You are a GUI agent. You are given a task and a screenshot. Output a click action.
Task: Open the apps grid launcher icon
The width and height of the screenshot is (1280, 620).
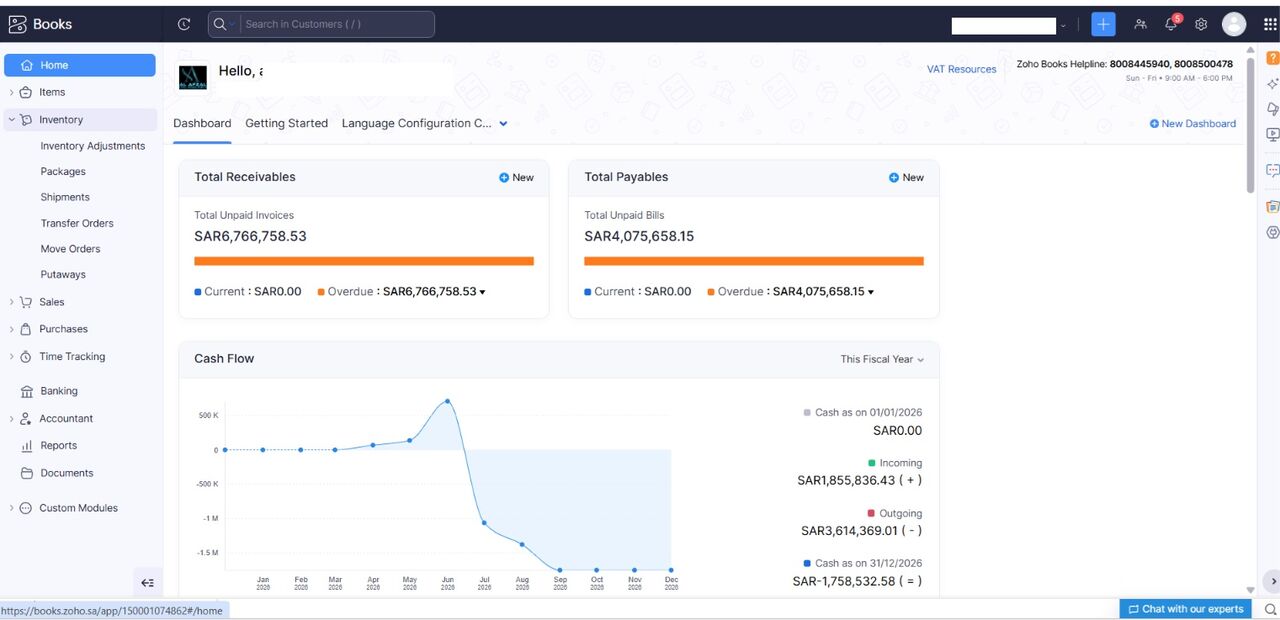[x=1270, y=24]
